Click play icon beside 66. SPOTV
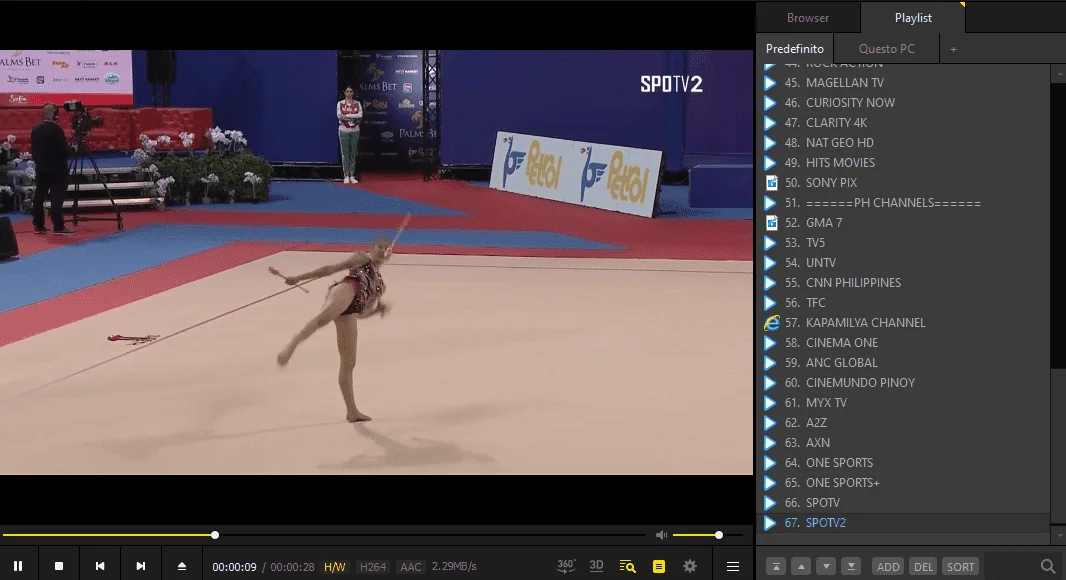This screenshot has width=1066, height=580. (x=770, y=503)
